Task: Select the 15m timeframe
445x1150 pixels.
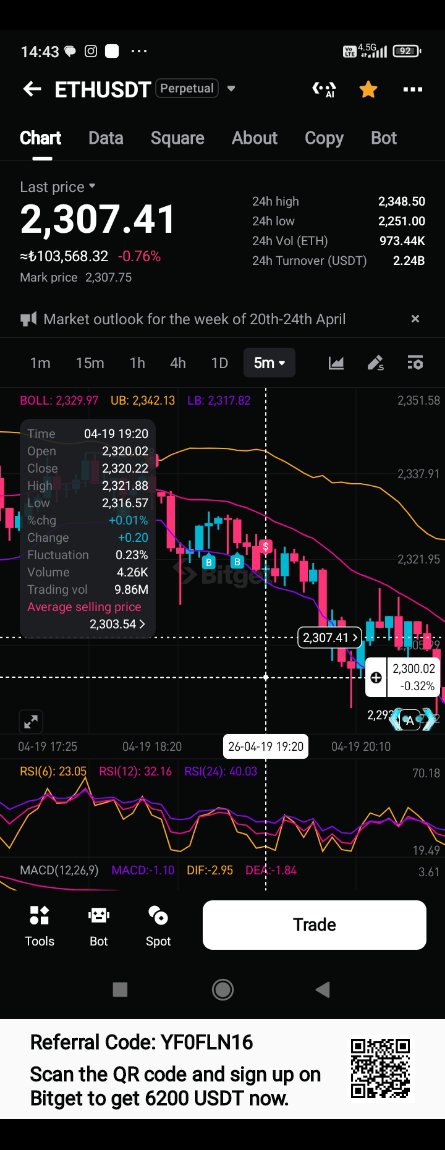Action: coord(89,363)
